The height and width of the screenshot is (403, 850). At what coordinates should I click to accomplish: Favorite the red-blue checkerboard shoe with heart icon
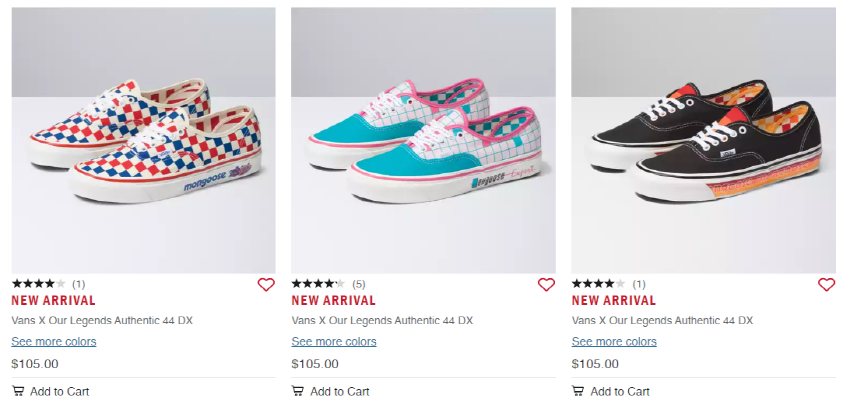pos(266,284)
